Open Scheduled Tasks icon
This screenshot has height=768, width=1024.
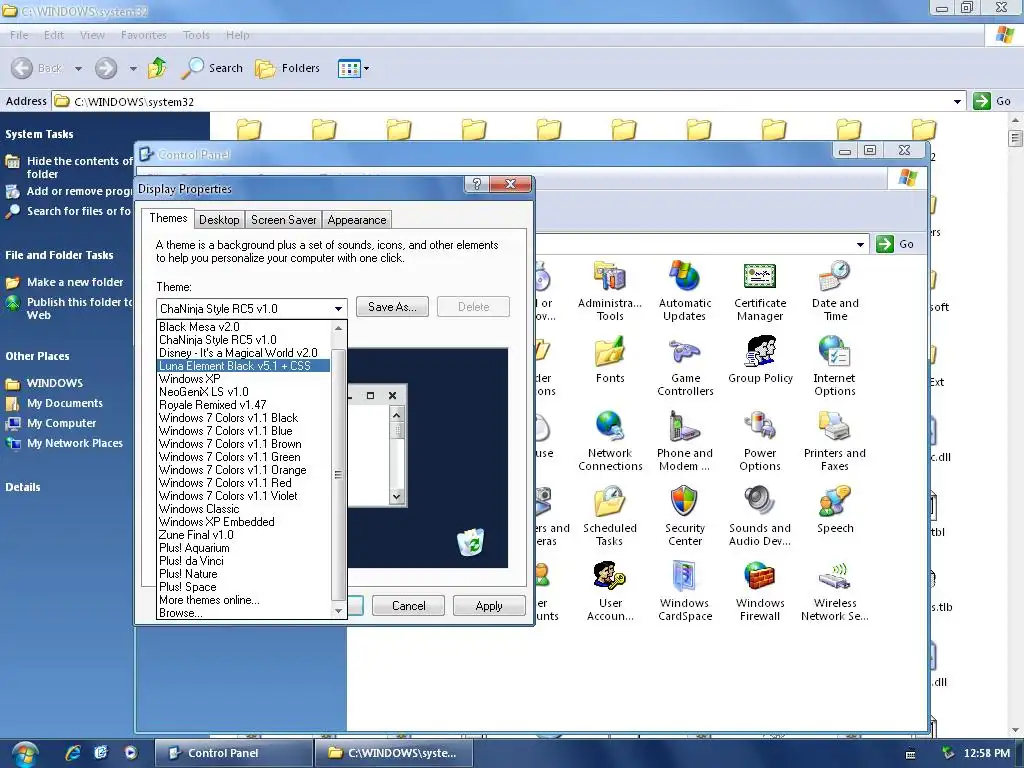point(609,516)
